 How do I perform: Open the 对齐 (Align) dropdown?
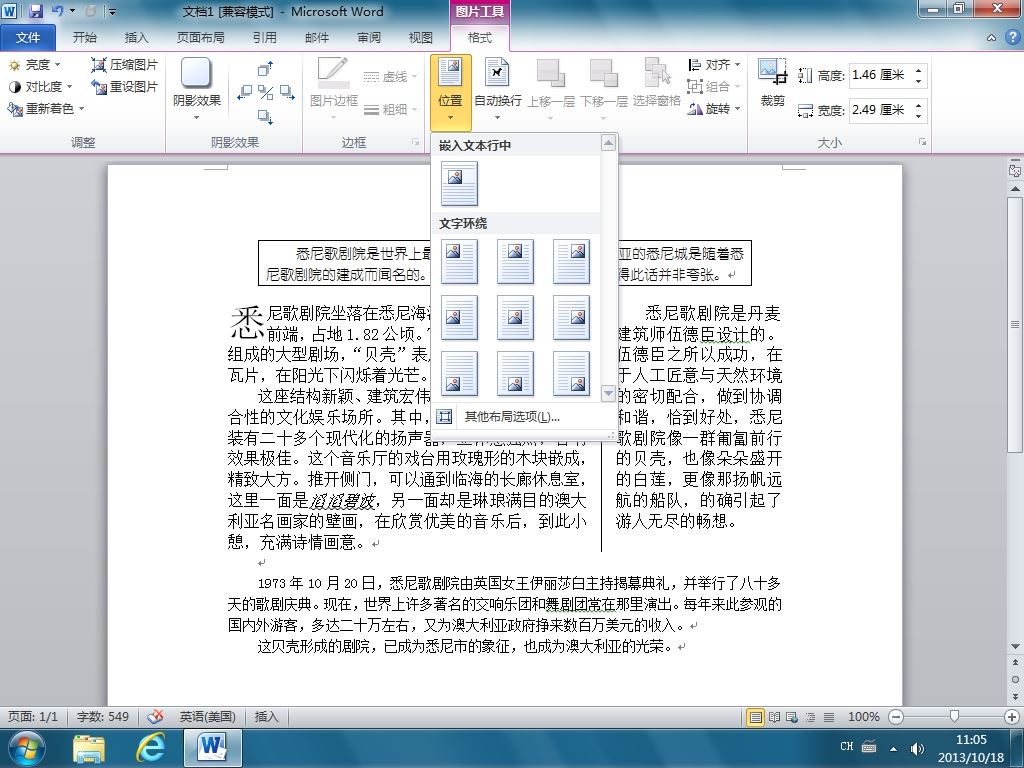(714, 65)
